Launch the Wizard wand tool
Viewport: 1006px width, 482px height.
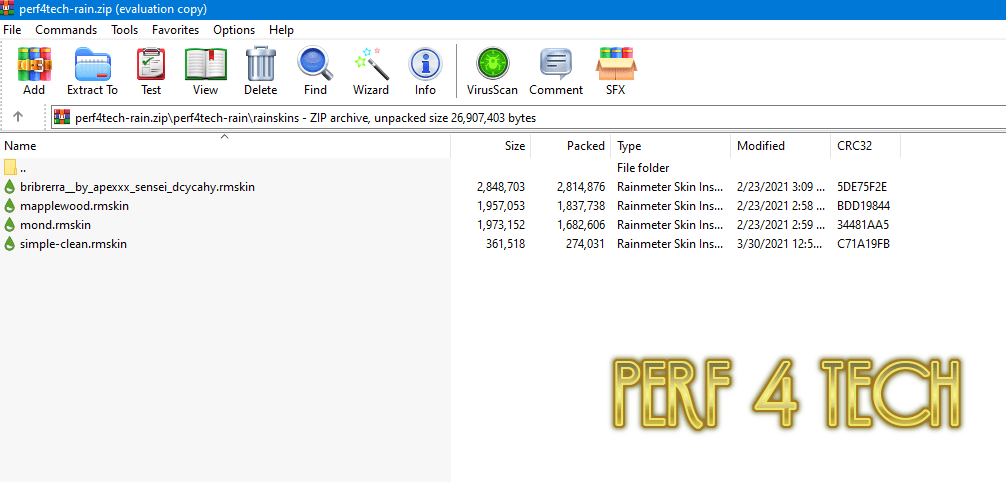tap(371, 64)
